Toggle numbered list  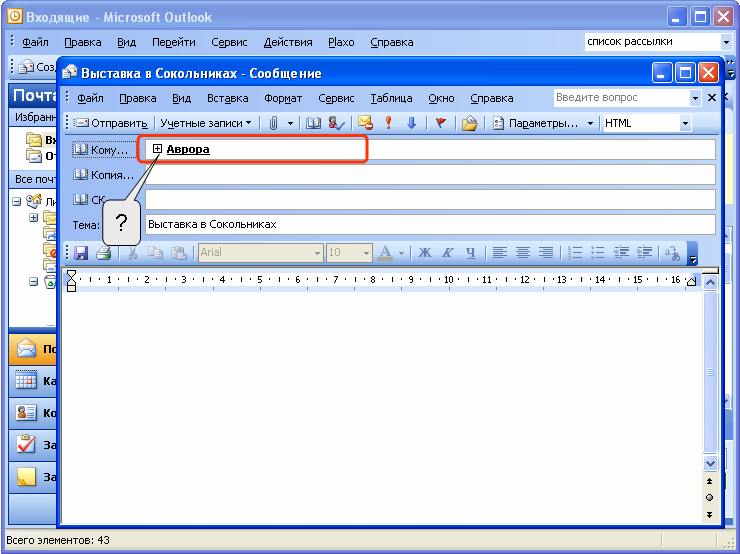[575, 252]
